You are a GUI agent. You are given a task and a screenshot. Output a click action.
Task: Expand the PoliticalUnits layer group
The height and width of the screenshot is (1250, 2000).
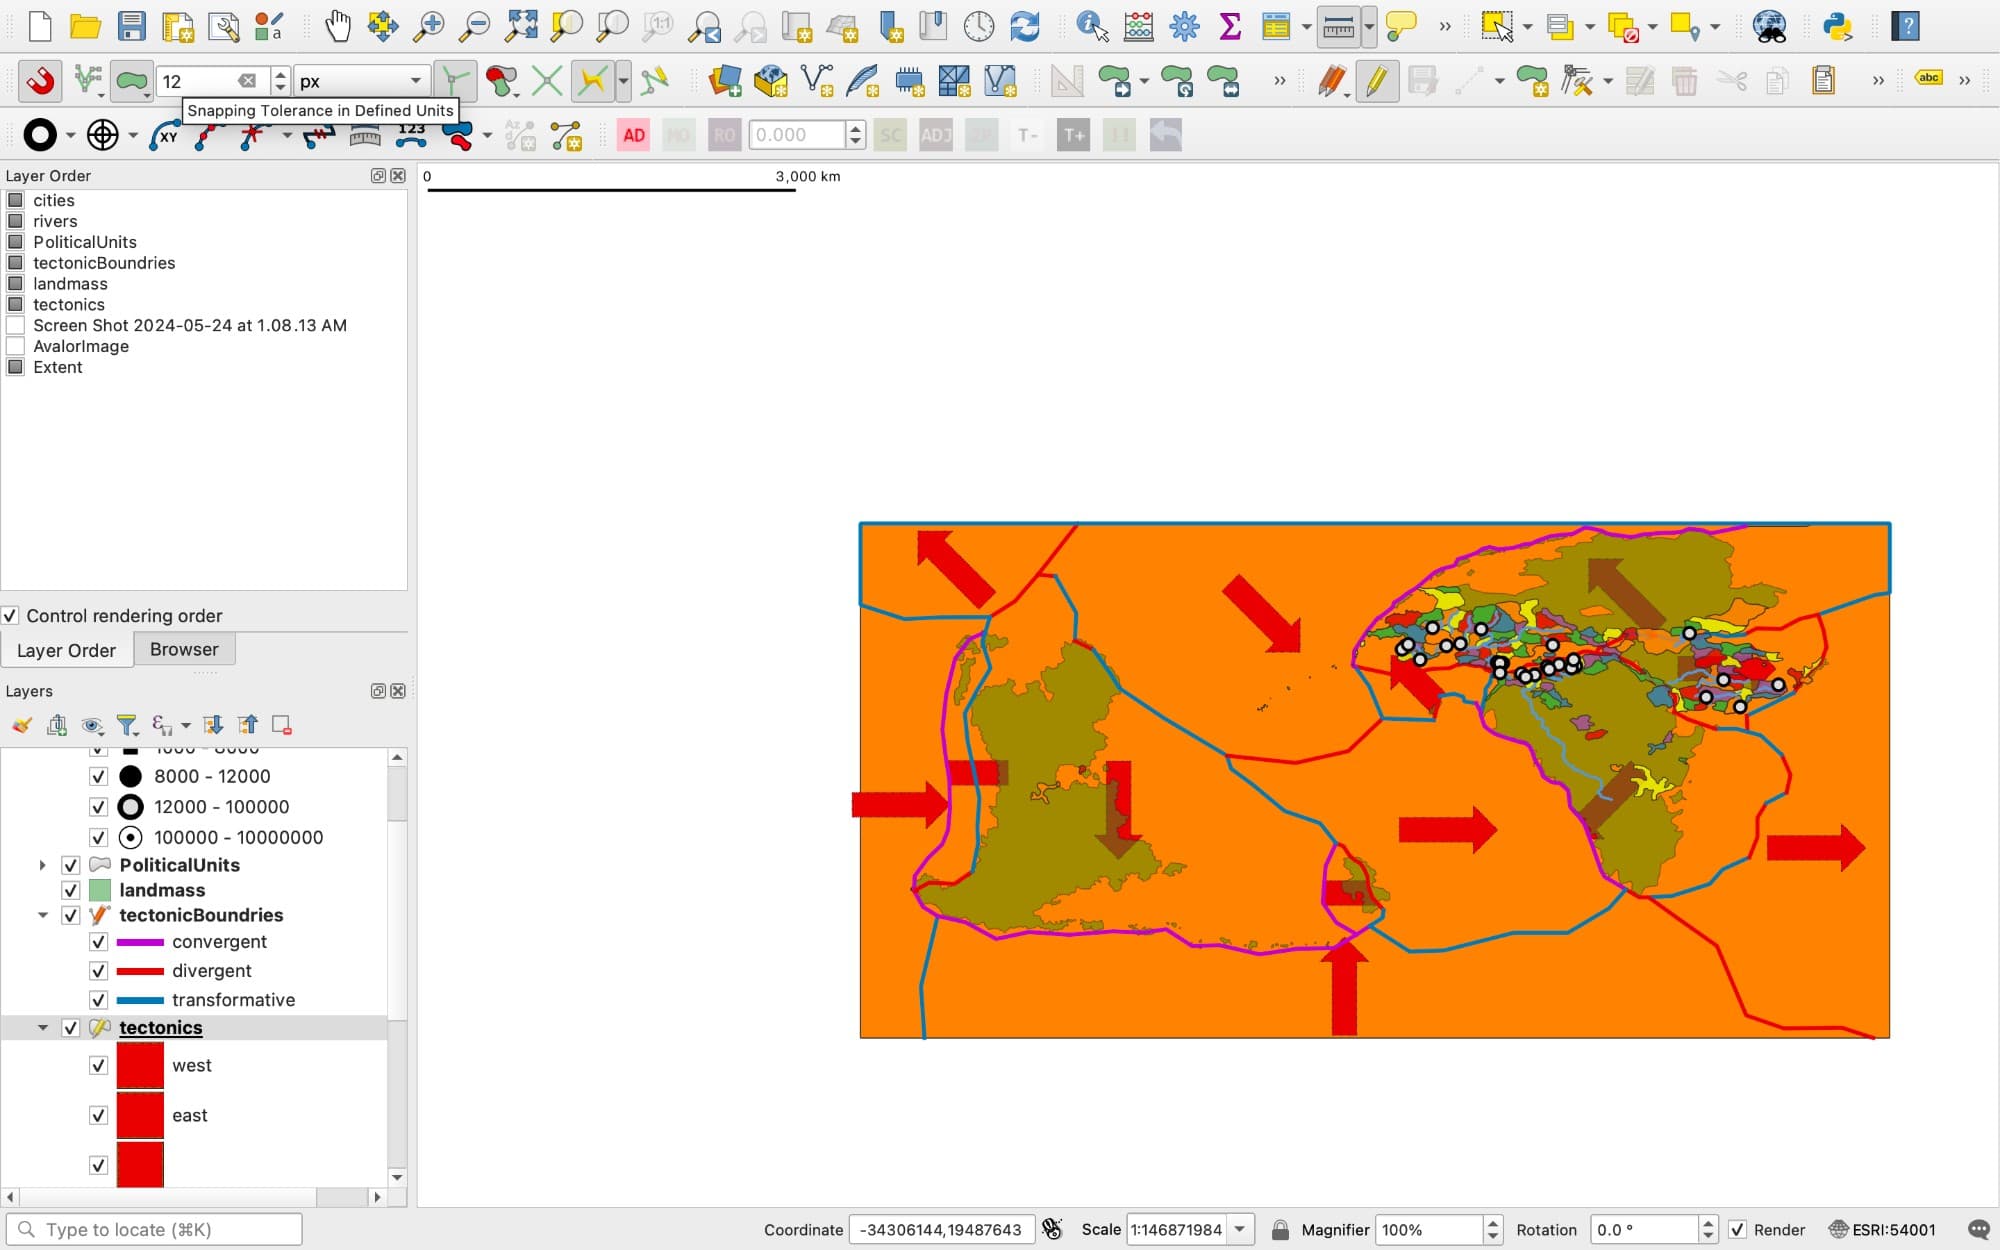(x=42, y=865)
